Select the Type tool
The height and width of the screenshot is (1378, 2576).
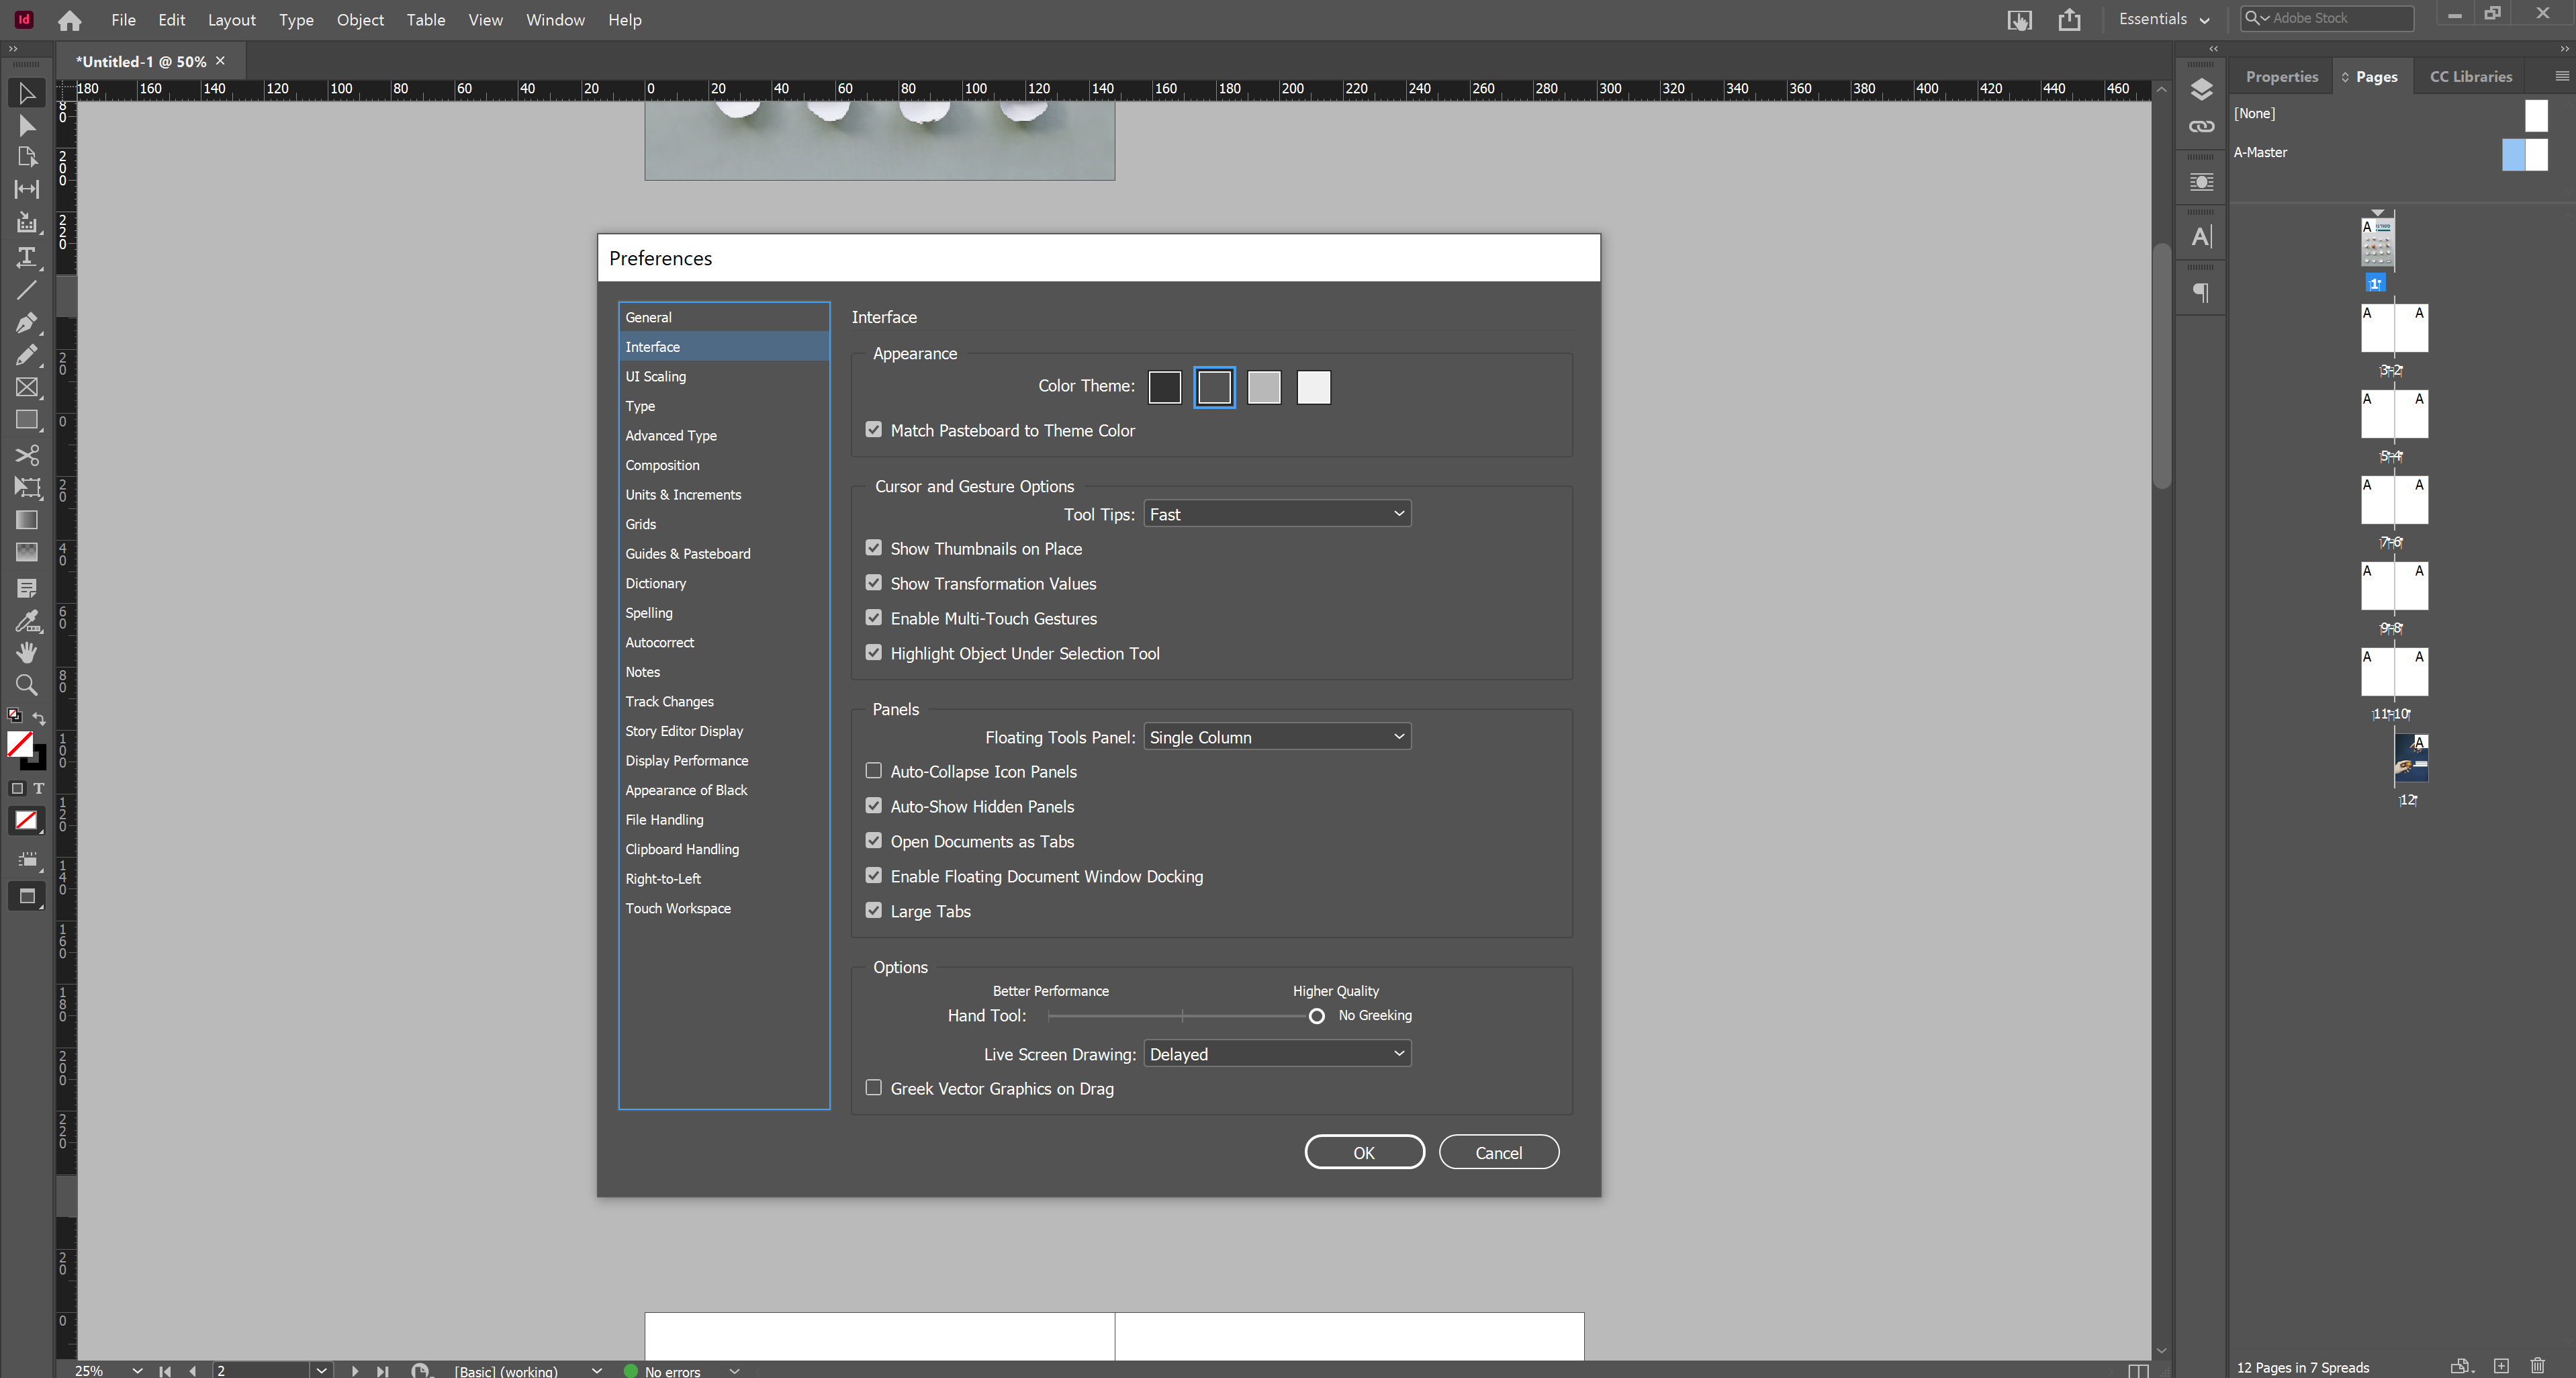(26, 258)
